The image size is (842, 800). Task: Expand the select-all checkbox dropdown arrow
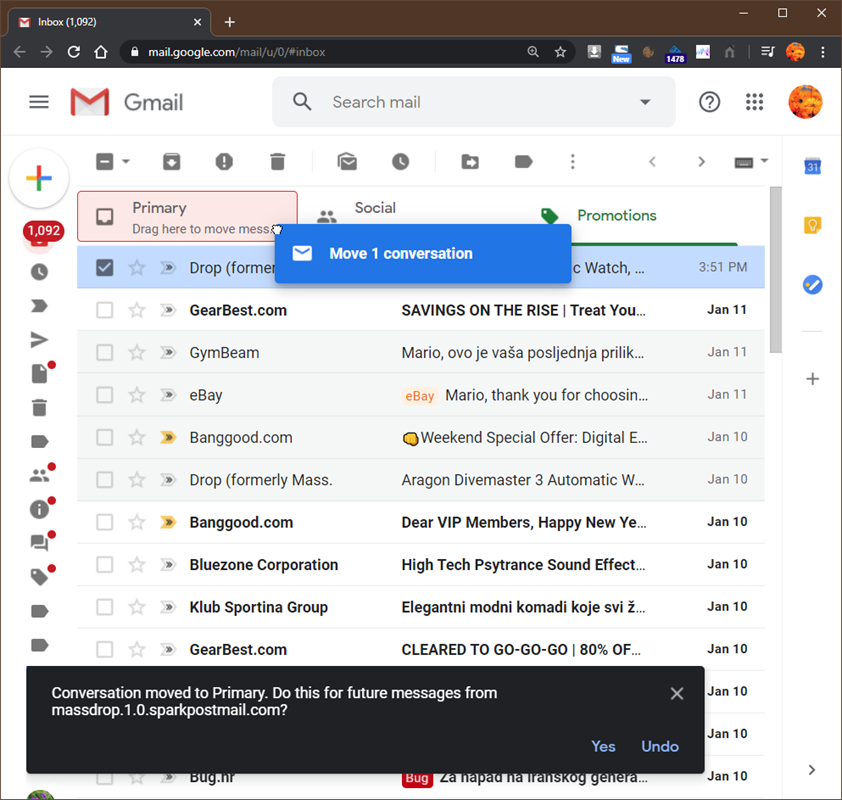[126, 162]
